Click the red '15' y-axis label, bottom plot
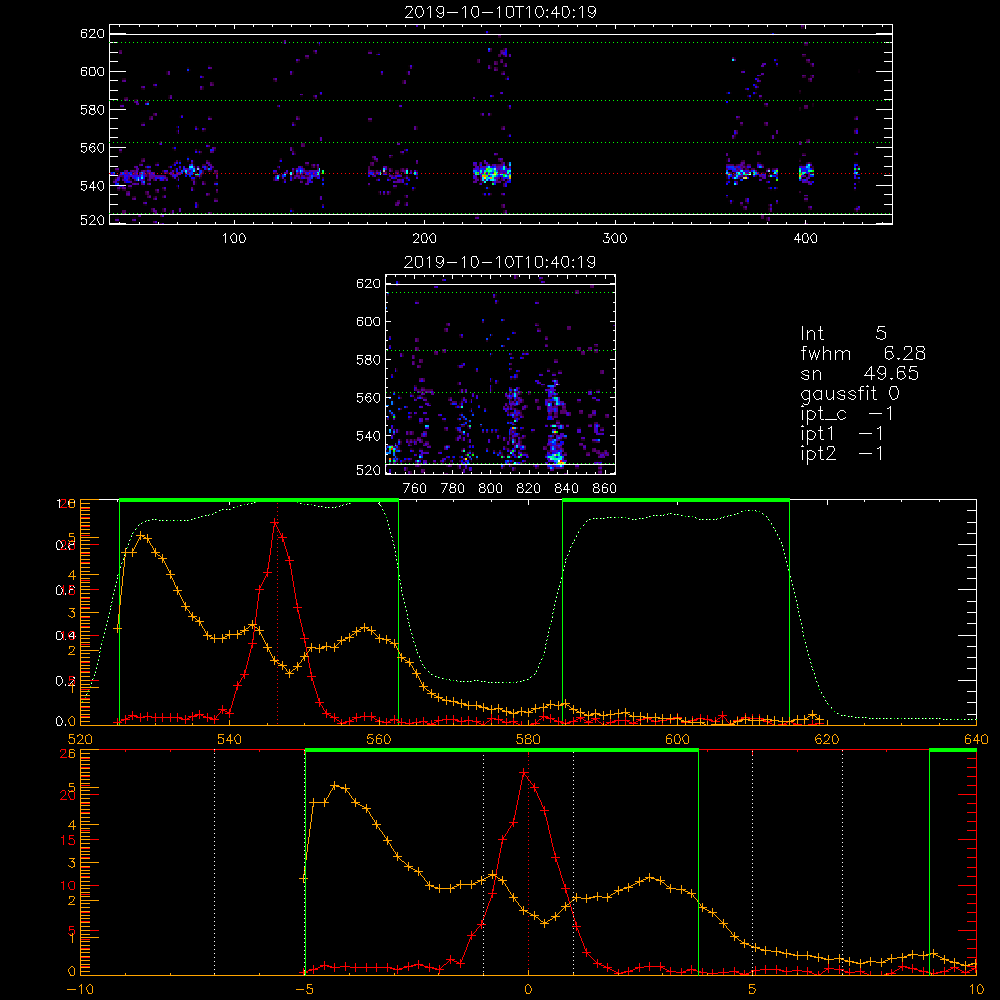The image size is (1000, 1000). coord(68,840)
